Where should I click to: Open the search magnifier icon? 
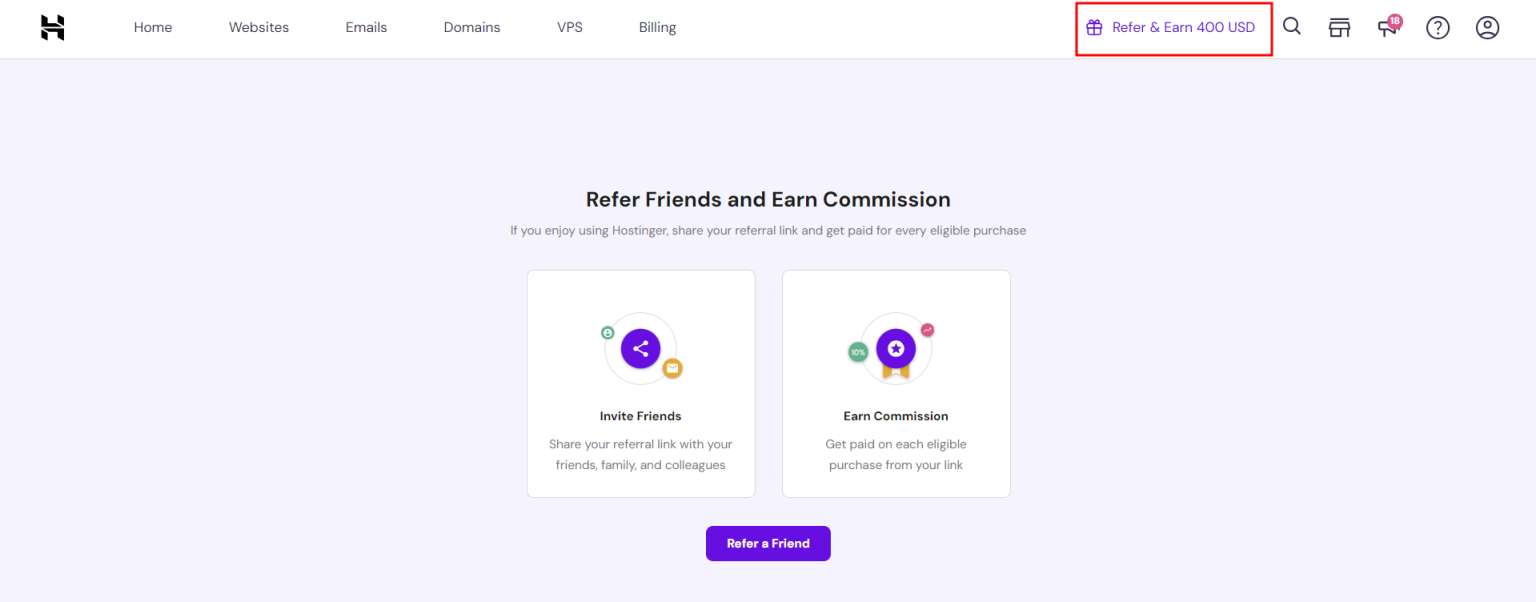coord(1292,27)
